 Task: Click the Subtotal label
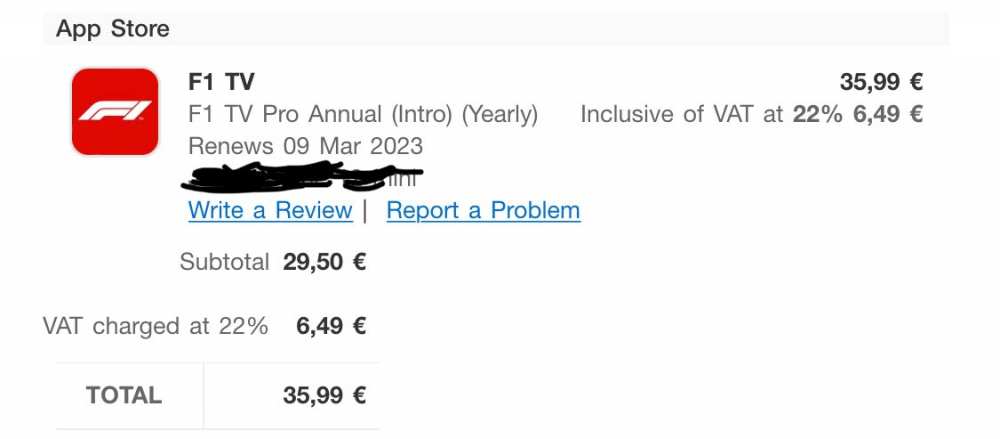tap(224, 262)
